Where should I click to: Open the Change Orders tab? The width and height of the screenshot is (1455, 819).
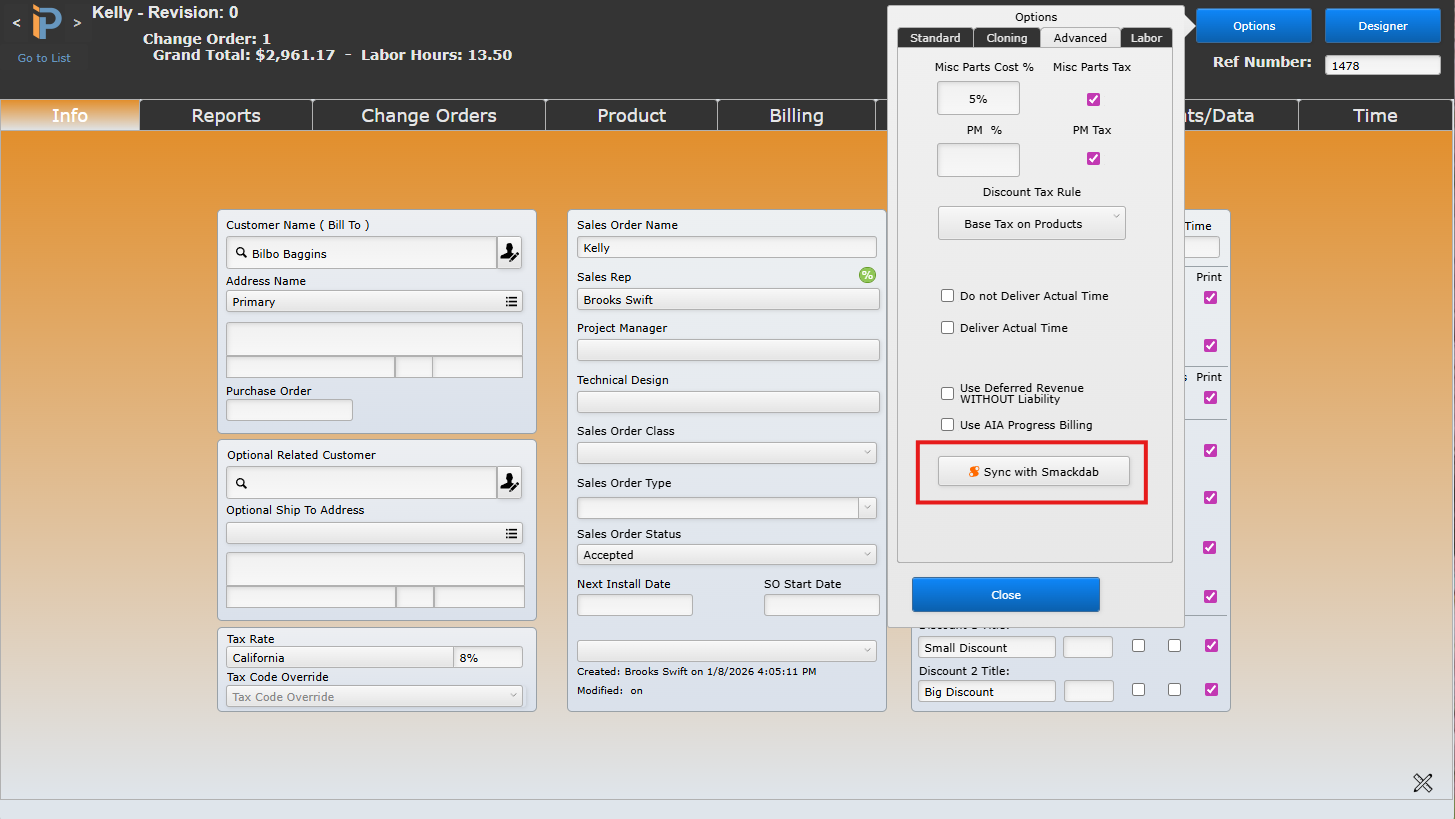[x=428, y=116]
